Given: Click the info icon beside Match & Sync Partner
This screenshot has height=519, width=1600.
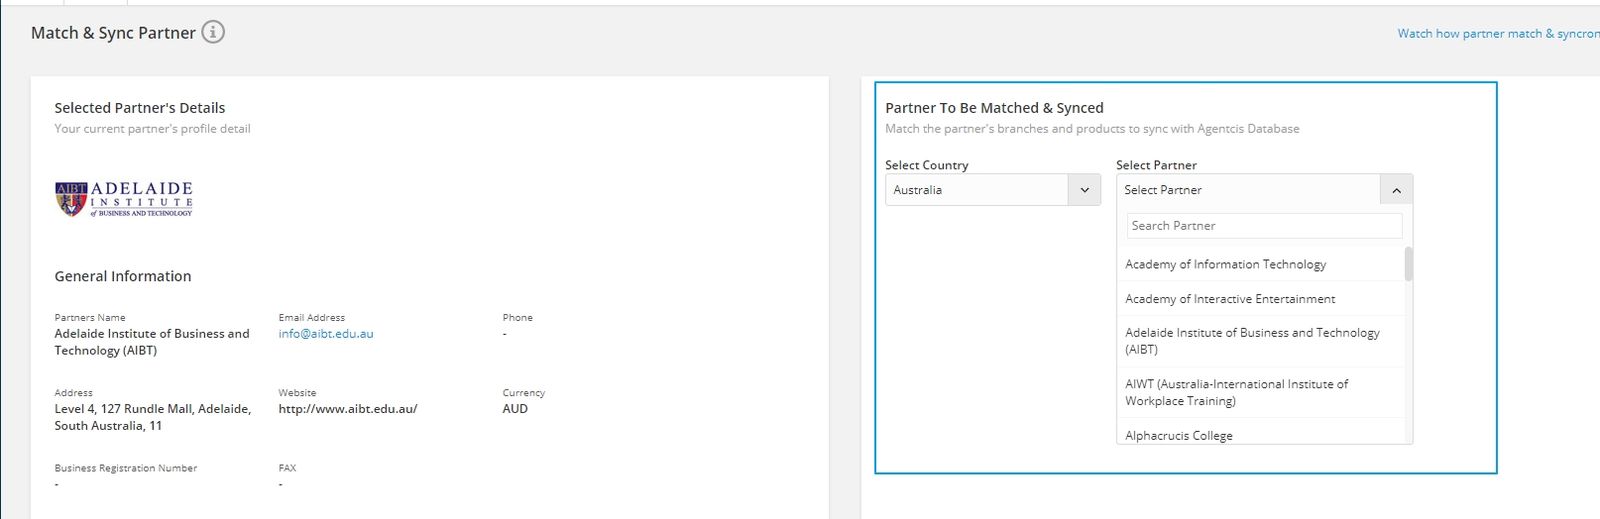Looking at the screenshot, I should [213, 32].
